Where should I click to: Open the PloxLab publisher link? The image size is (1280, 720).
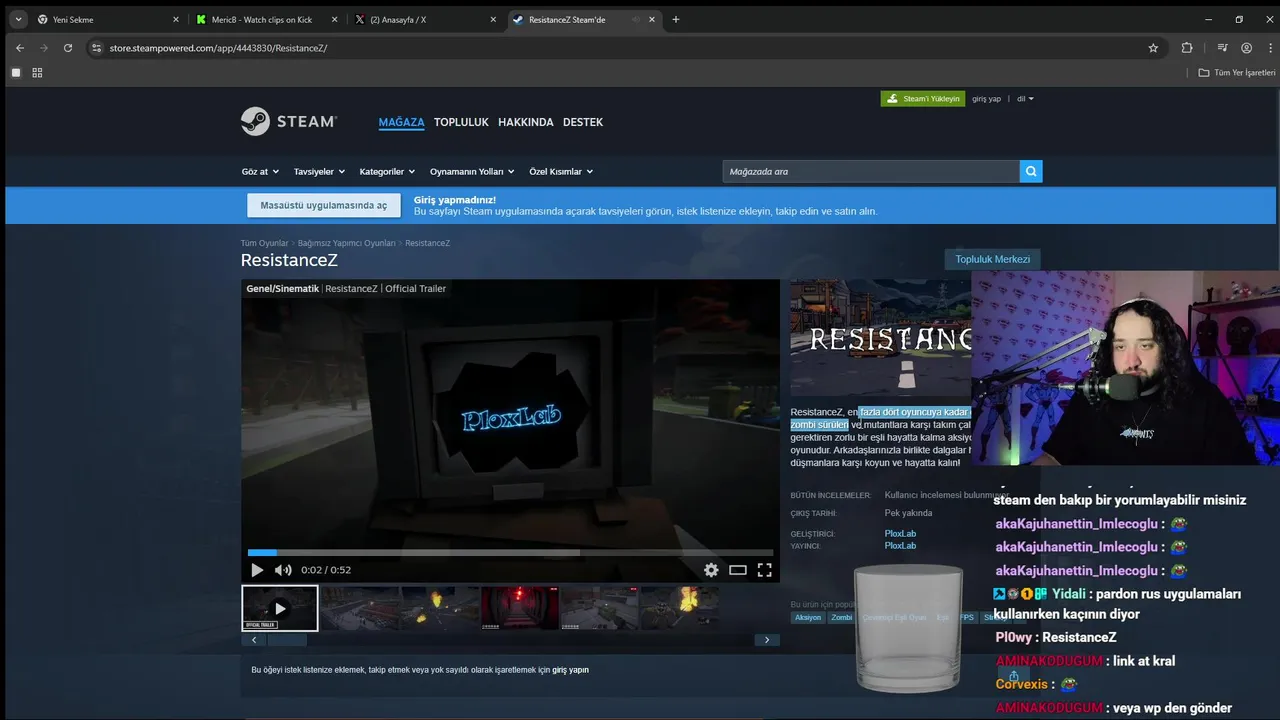point(900,546)
